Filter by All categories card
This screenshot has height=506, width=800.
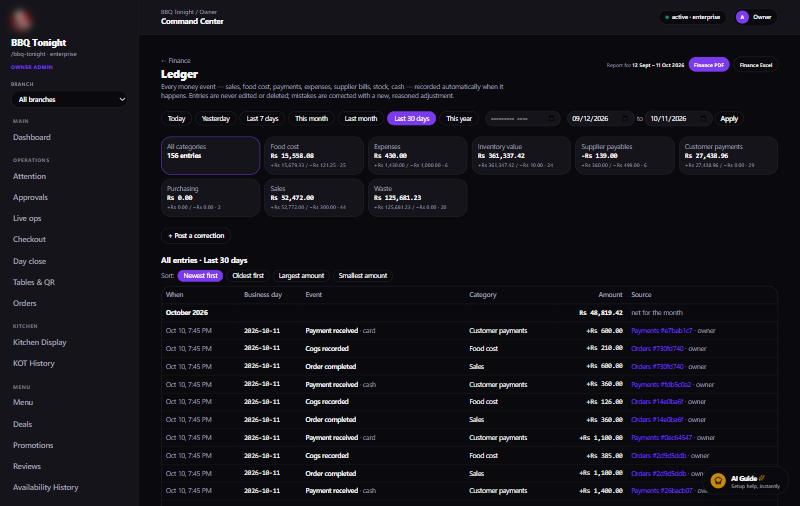pyautogui.click(x=210, y=156)
